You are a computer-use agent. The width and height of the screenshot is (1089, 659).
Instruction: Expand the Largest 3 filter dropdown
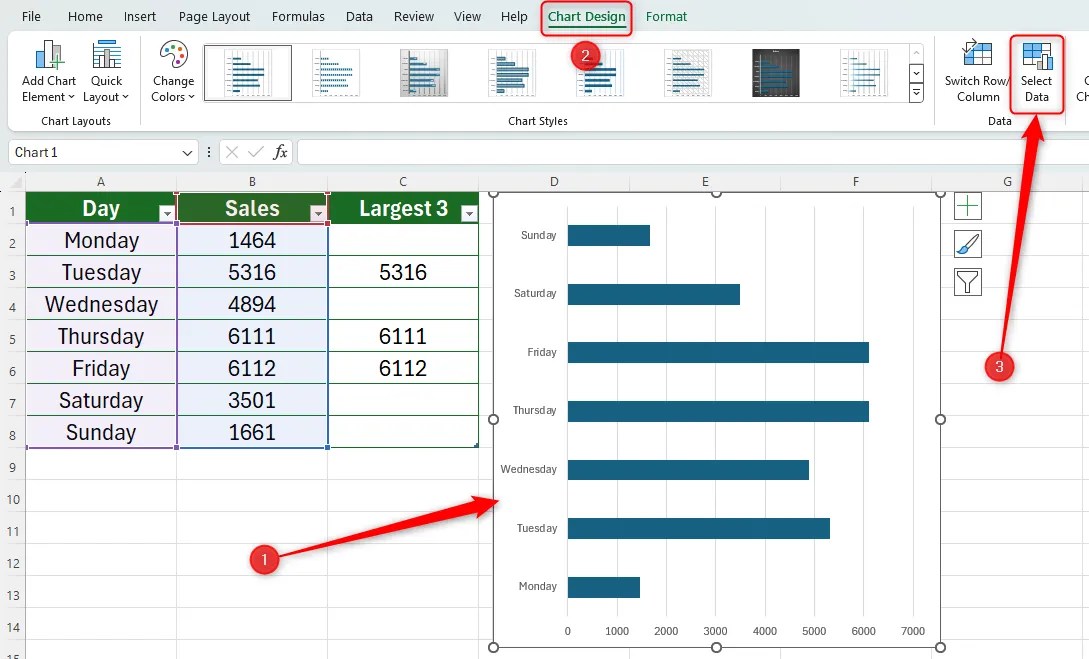coord(469,213)
